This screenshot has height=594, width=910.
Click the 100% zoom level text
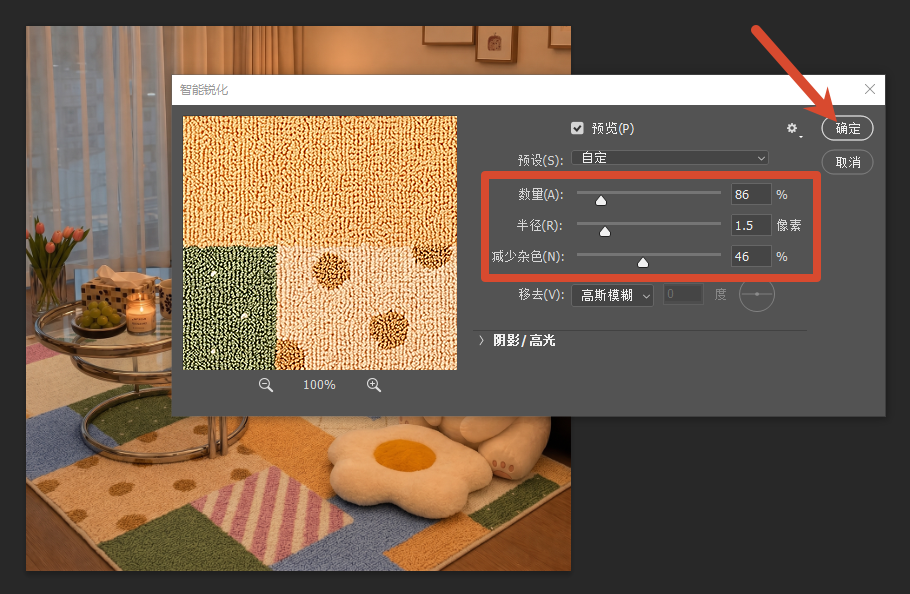coord(319,385)
